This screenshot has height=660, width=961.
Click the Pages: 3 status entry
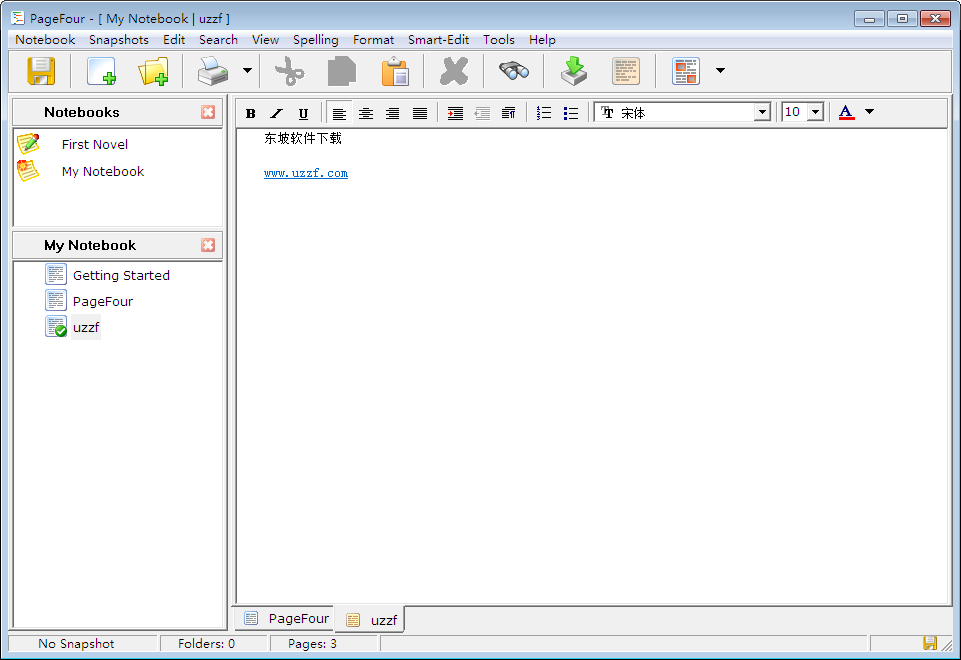pos(313,643)
